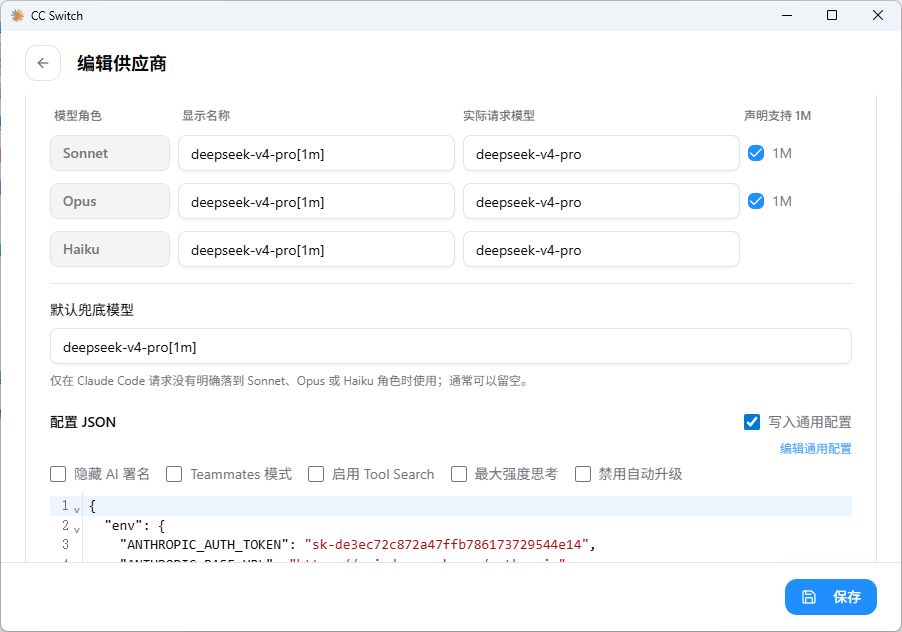902x632 pixels.
Task: Open 编辑通用配置 link
Action: [x=816, y=449]
